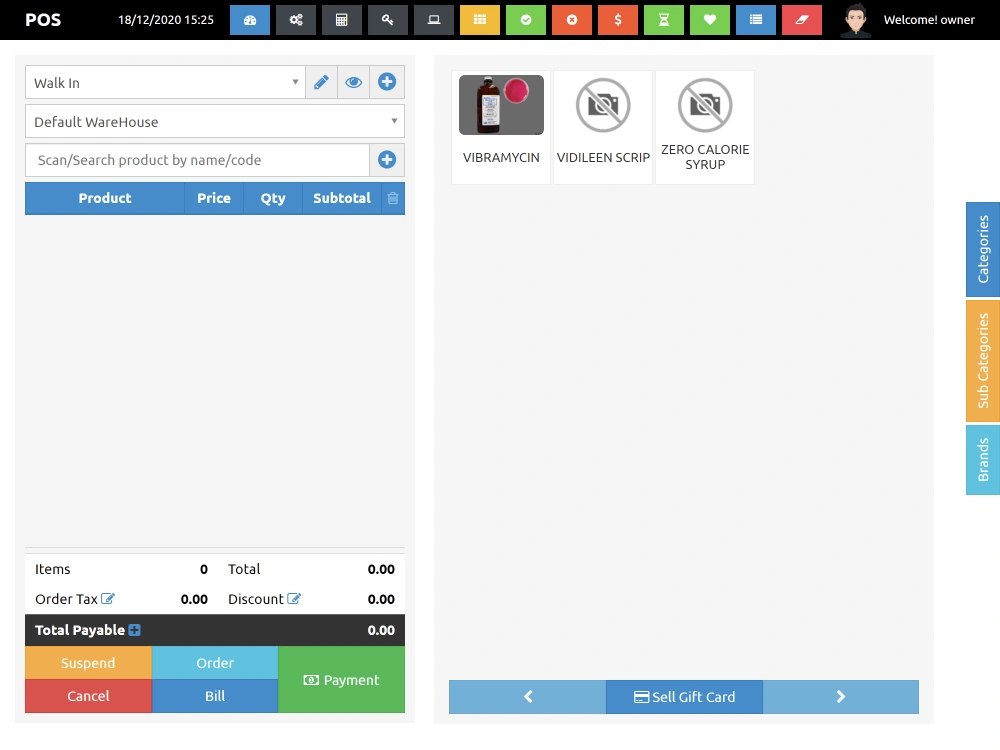
Task: Click the green heart icon
Action: (x=710, y=20)
